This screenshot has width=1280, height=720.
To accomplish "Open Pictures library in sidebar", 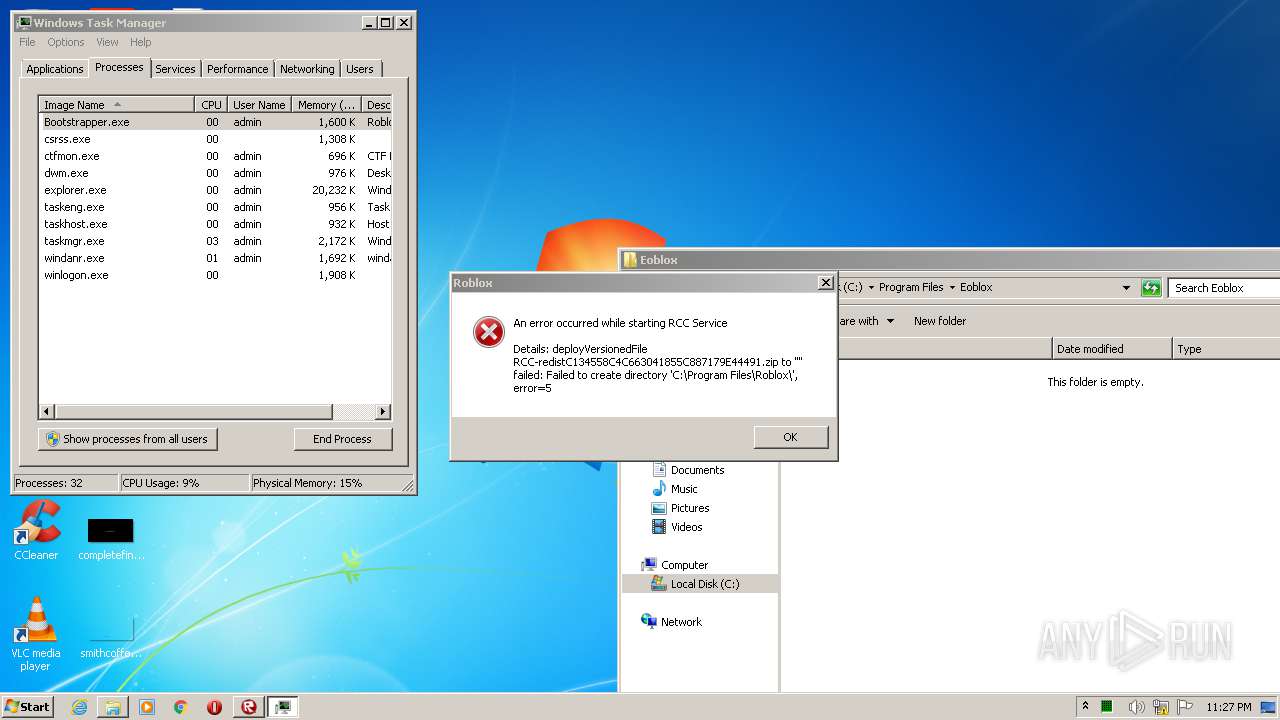I will click(681, 508).
